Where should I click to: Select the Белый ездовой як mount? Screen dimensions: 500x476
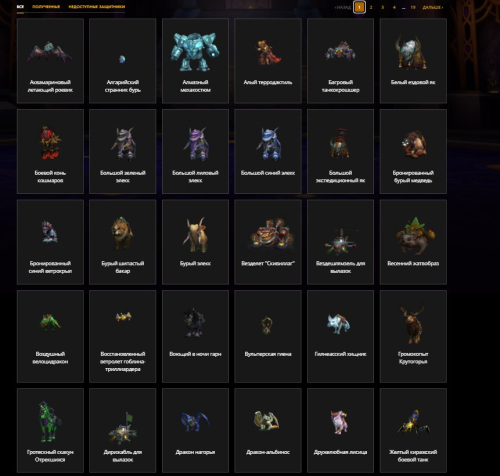click(x=413, y=60)
